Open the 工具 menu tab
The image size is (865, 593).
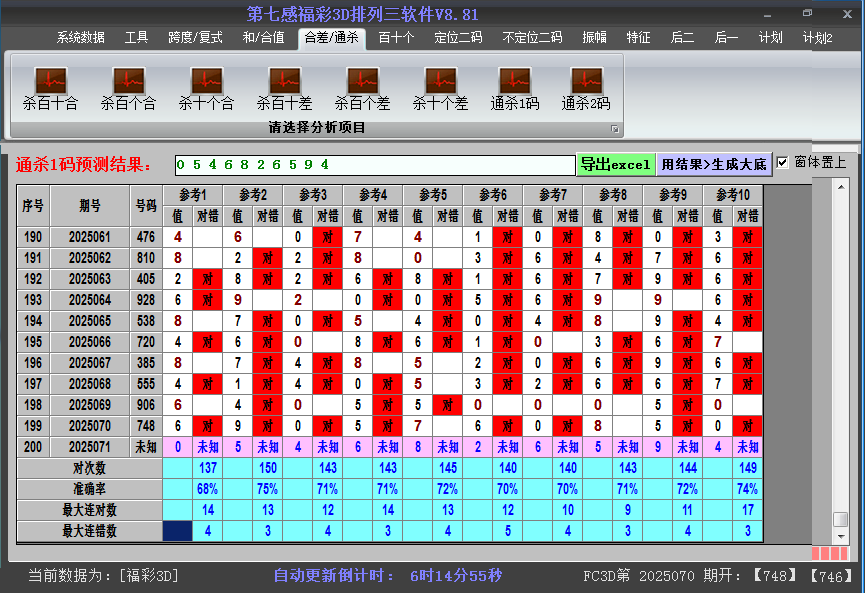click(136, 38)
